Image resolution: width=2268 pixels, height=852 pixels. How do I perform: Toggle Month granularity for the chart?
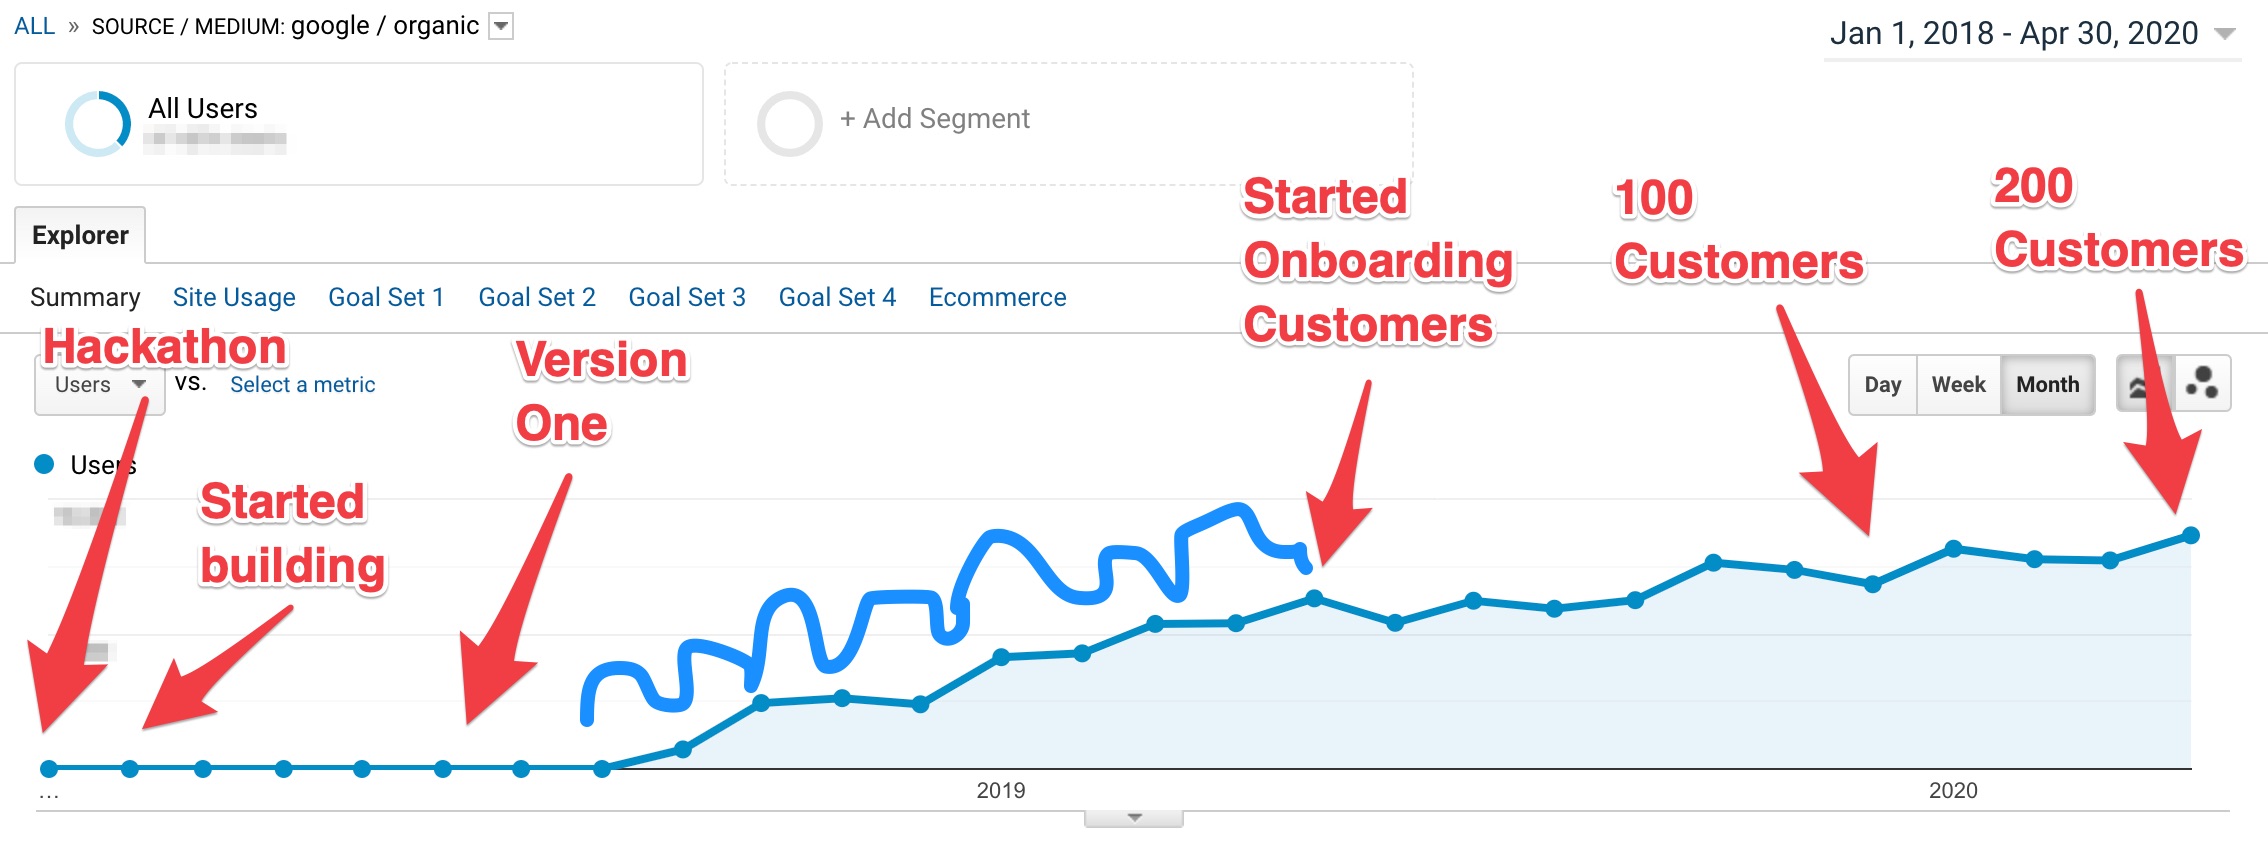2047,384
